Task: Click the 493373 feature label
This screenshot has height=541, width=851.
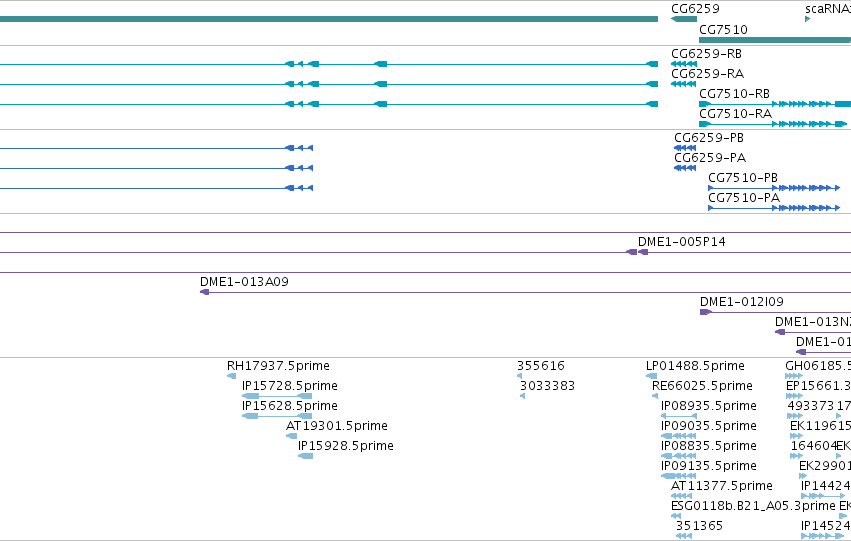Action: coord(810,406)
